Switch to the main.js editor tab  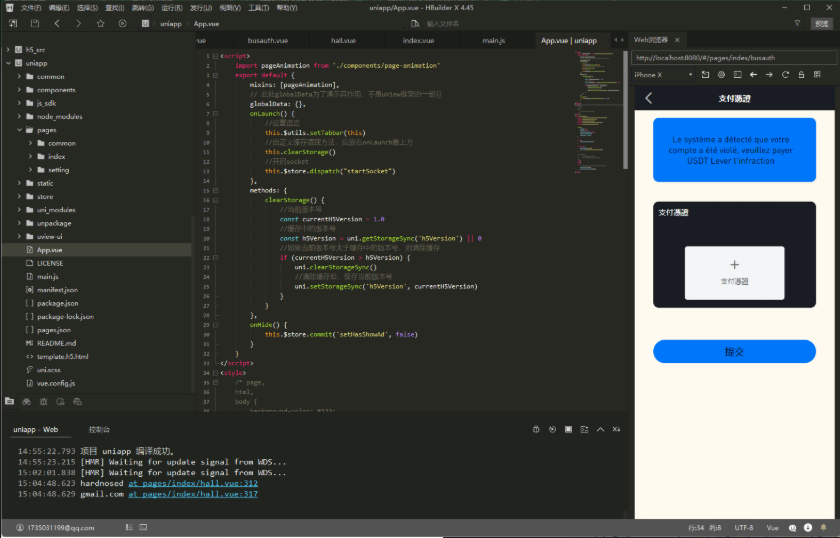[493, 40]
